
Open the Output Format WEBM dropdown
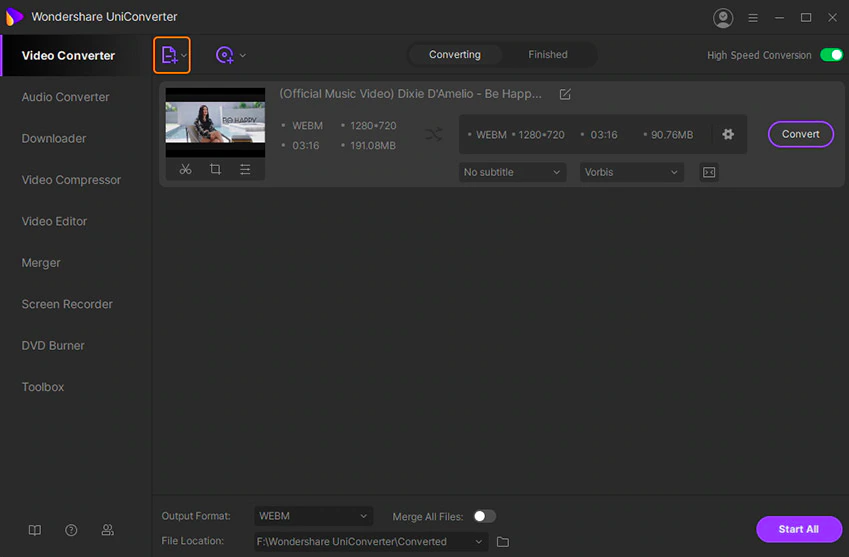pyautogui.click(x=314, y=516)
